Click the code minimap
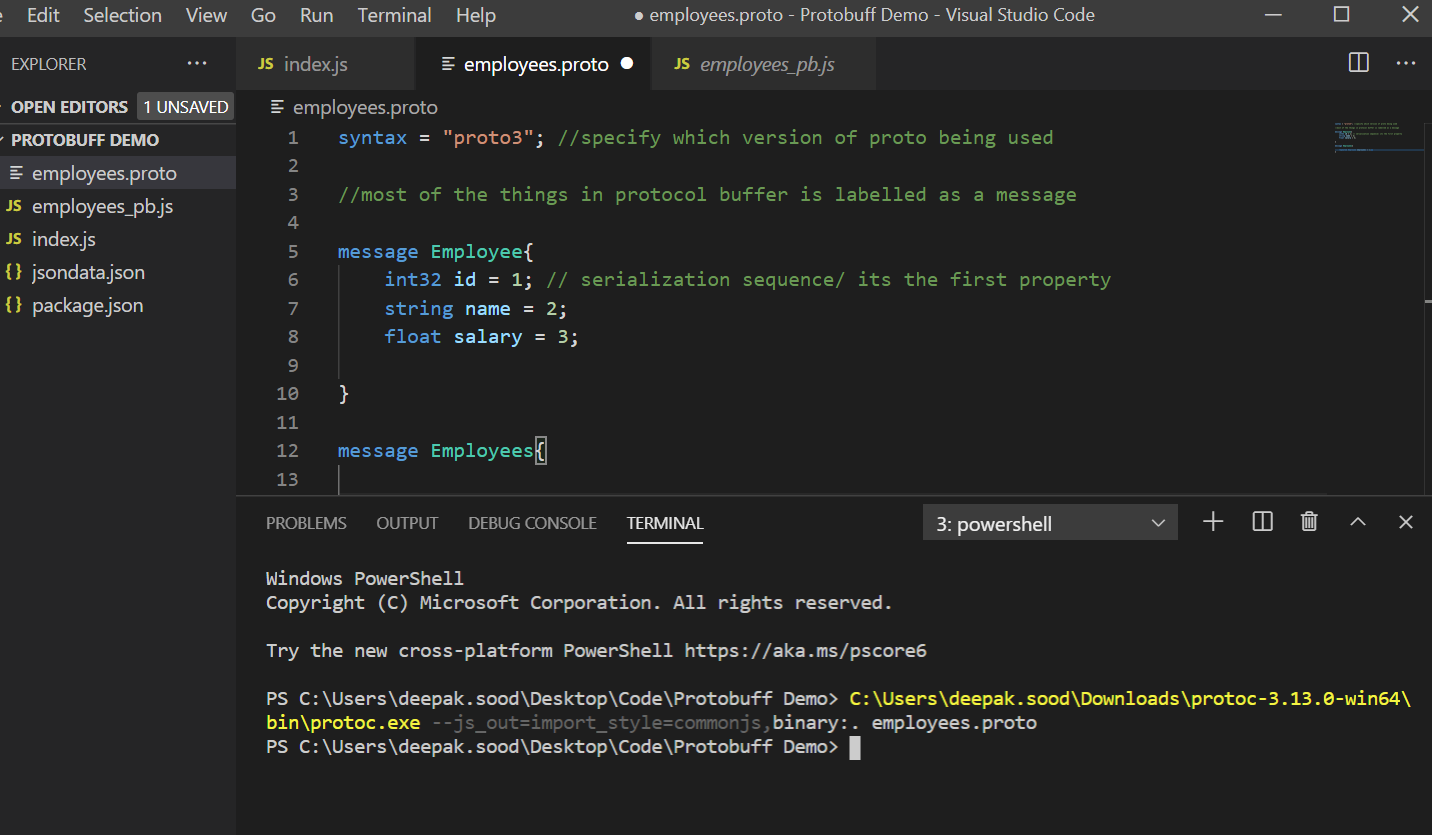This screenshot has height=835, width=1432. click(1378, 136)
